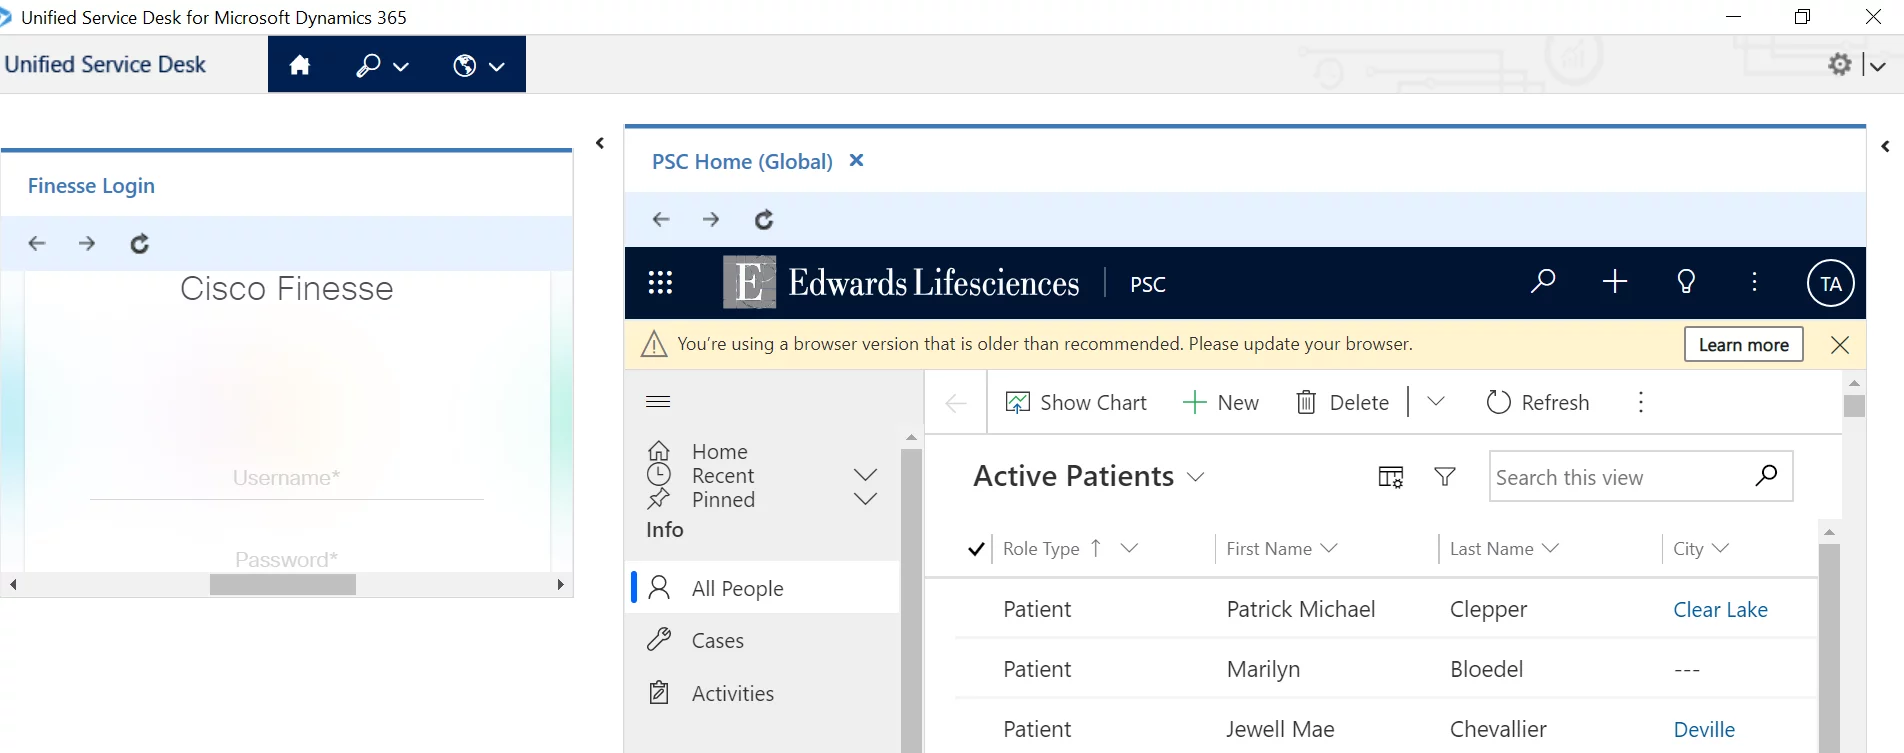Image resolution: width=1904 pixels, height=753 pixels.
Task: Go back in PSC Home browser
Action: click(661, 219)
